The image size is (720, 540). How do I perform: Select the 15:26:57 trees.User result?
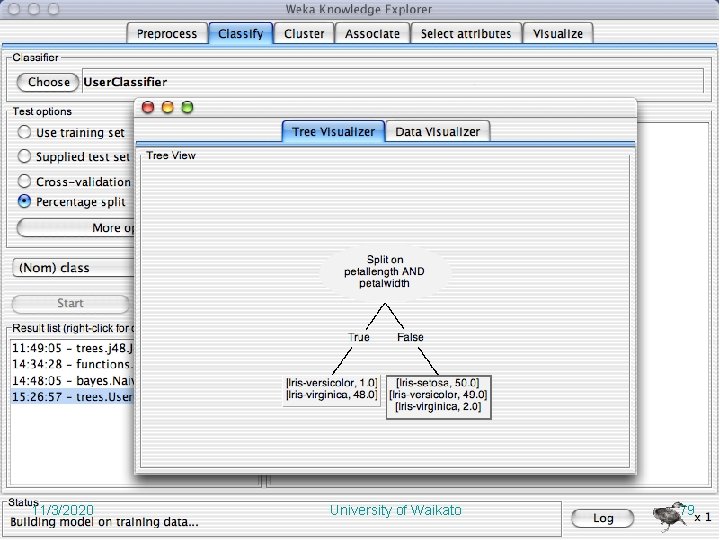pyautogui.click(x=73, y=397)
